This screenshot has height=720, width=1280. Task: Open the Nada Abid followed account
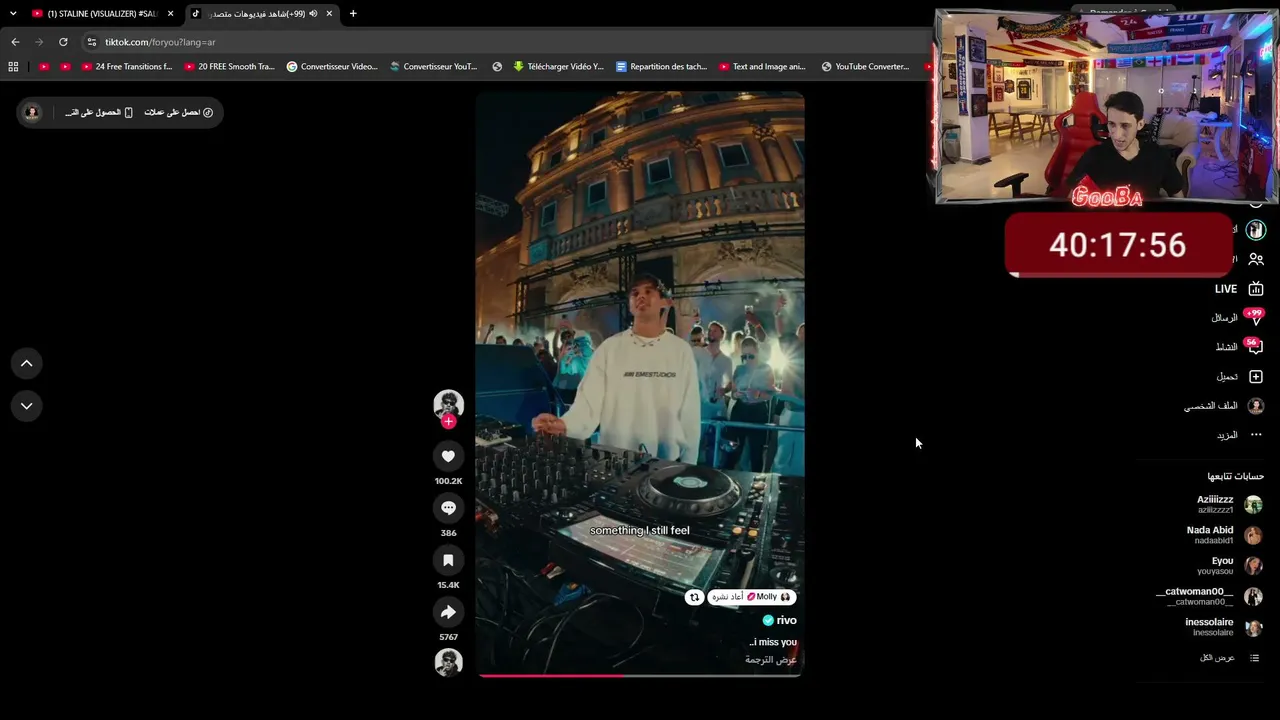(1224, 535)
